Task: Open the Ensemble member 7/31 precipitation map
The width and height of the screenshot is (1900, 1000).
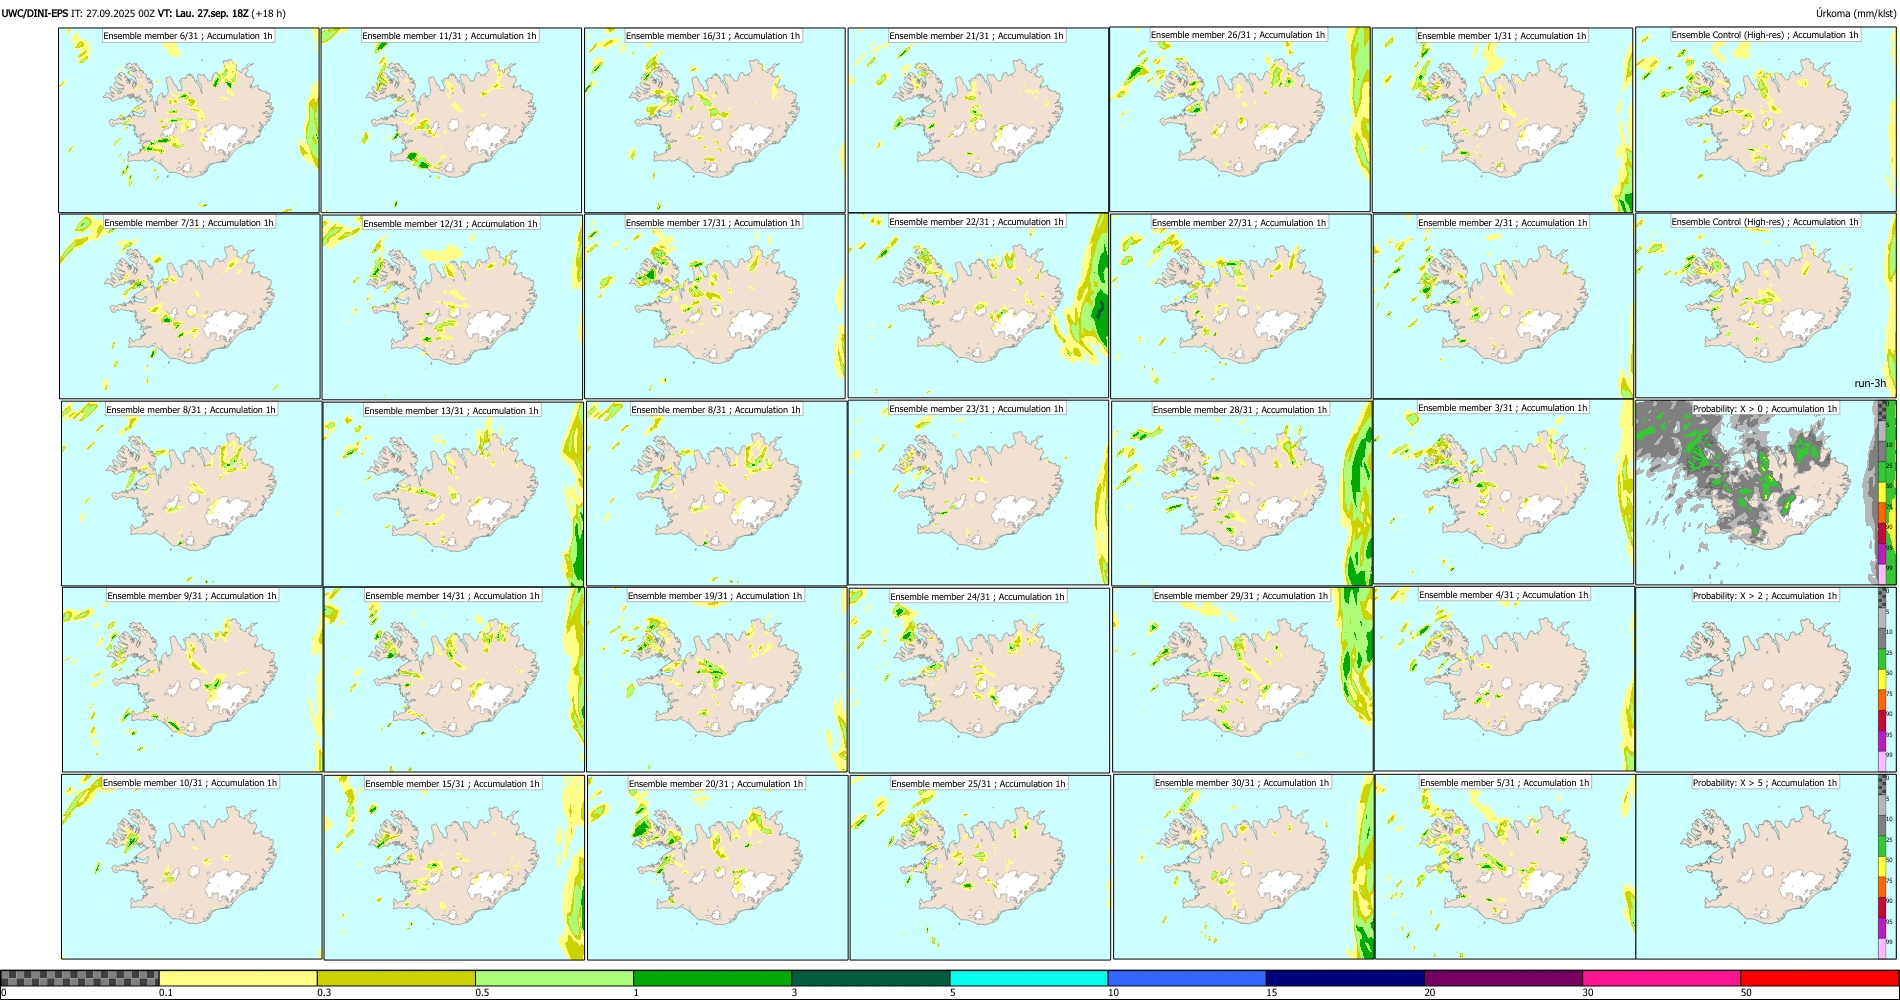Action: (x=190, y=307)
